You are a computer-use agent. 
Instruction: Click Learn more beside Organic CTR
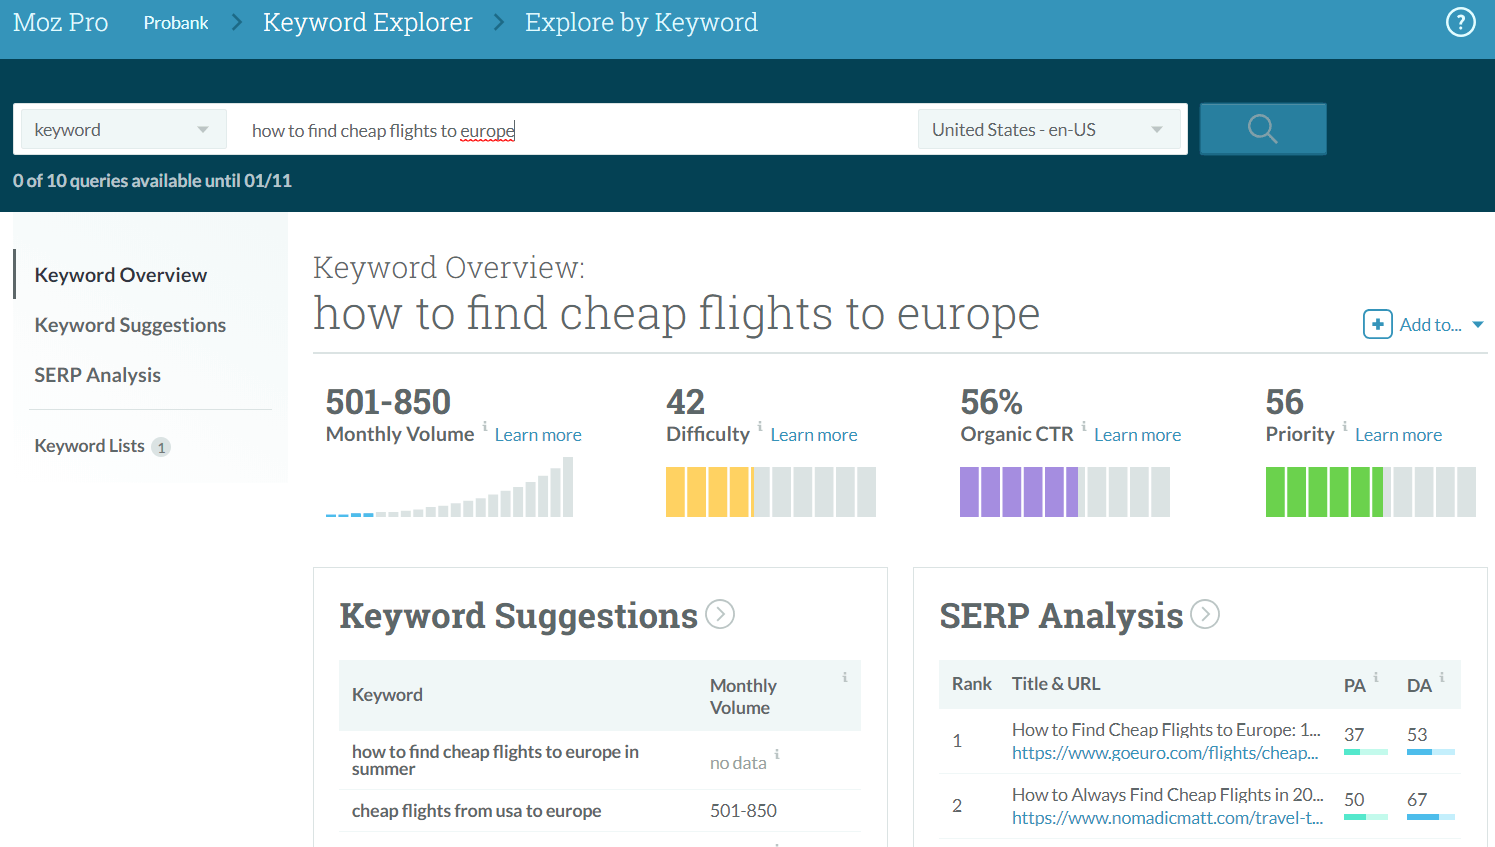coord(1137,435)
